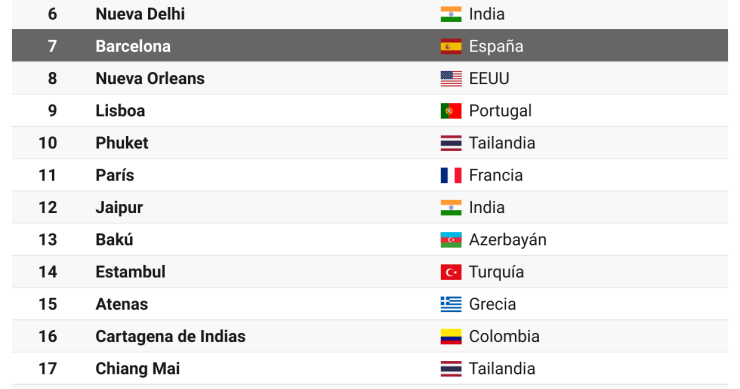This screenshot has height=389, width=740.
Task: Click the country label Azerbayán
Action: click(x=507, y=240)
